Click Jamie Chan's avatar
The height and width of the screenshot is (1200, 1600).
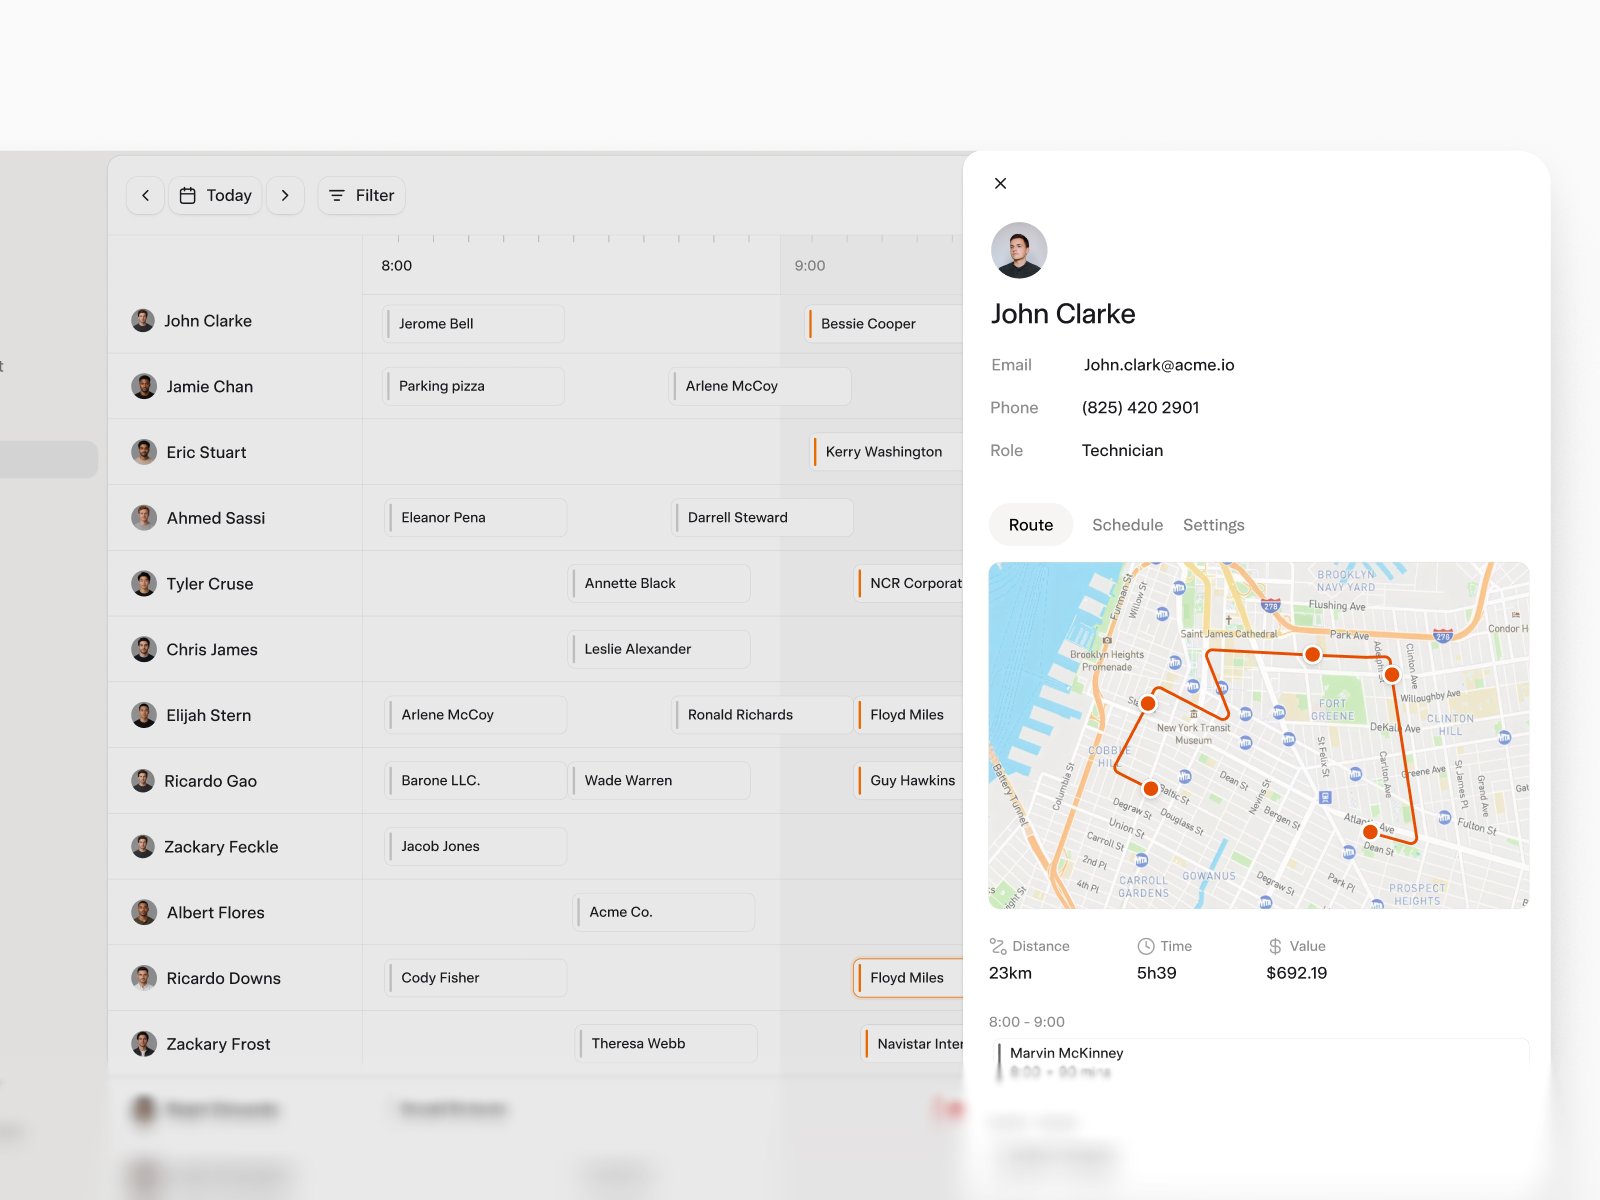[144, 386]
